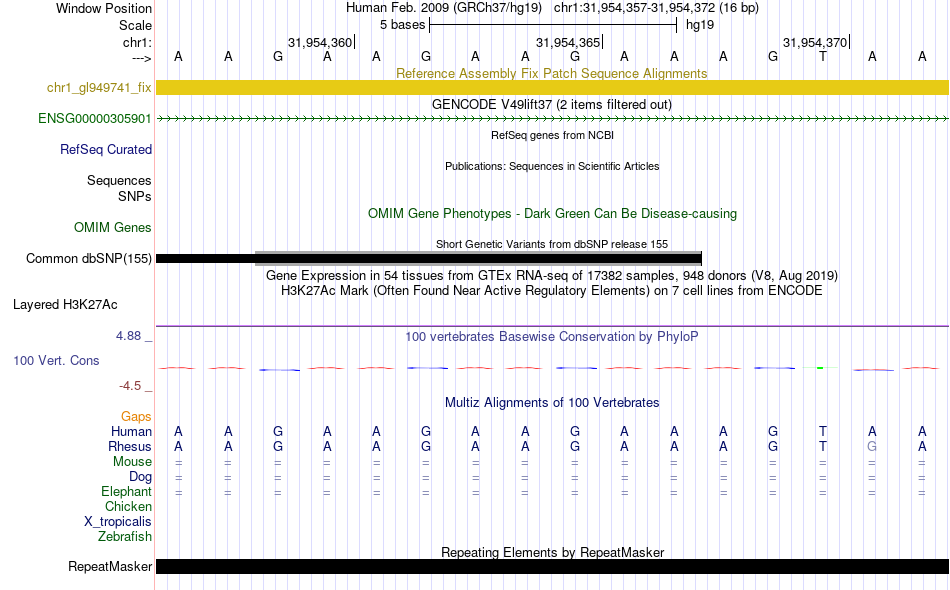Select the dbSNP variant black bar
Viewport: 950px width, 590px height.
pos(429,259)
